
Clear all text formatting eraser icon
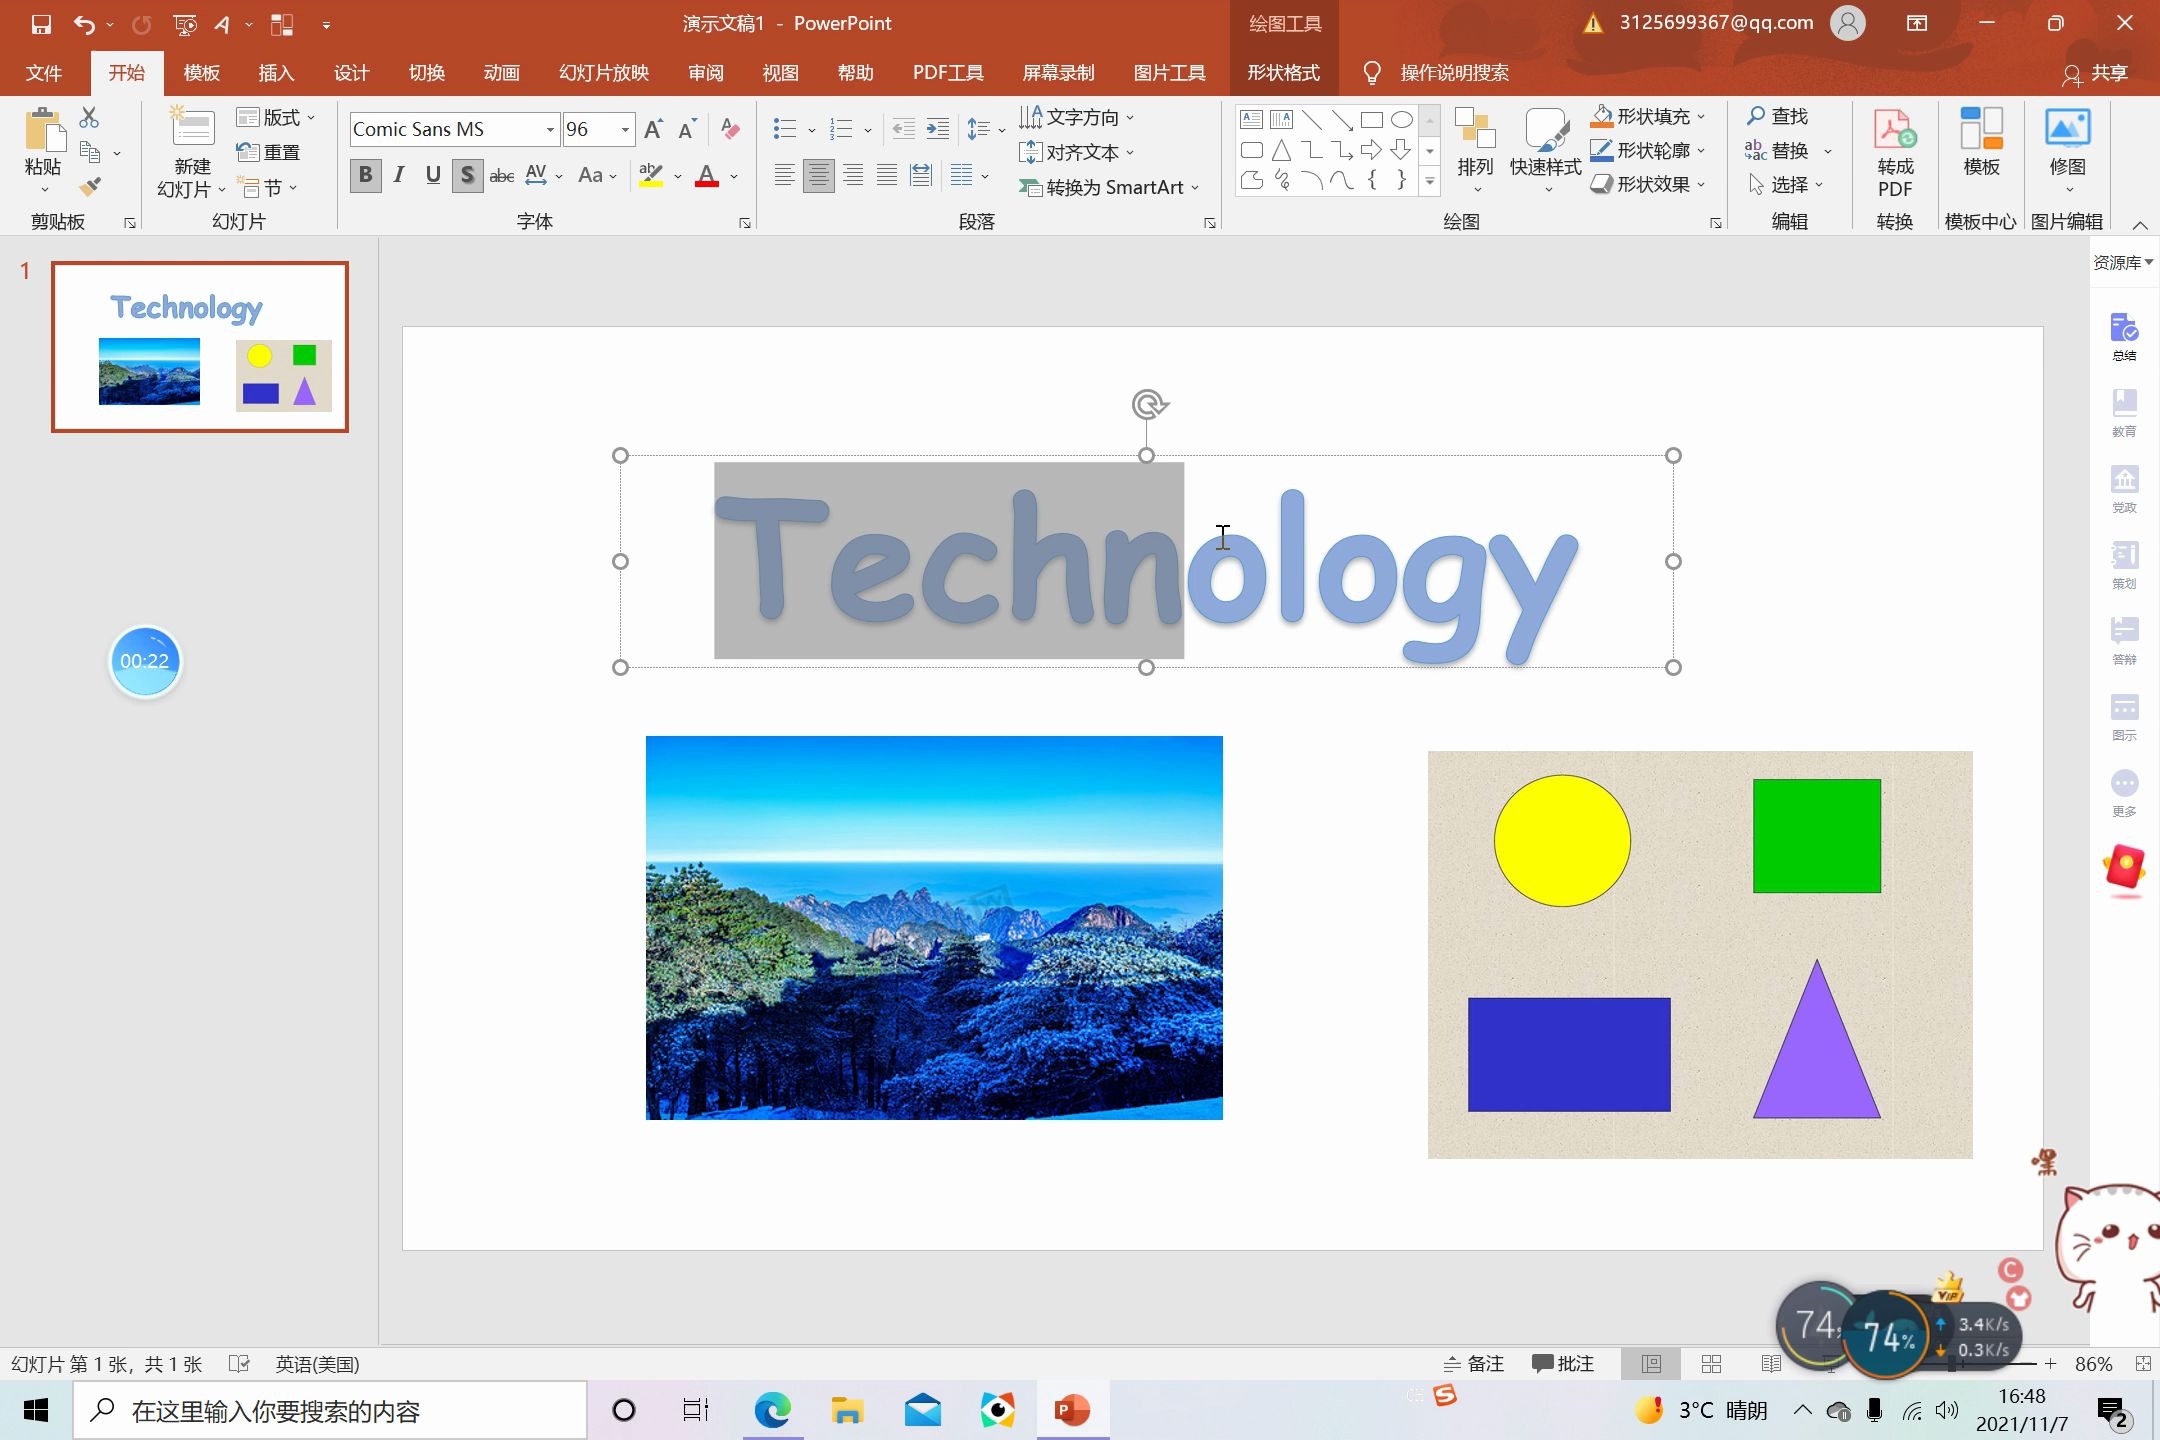pos(730,129)
